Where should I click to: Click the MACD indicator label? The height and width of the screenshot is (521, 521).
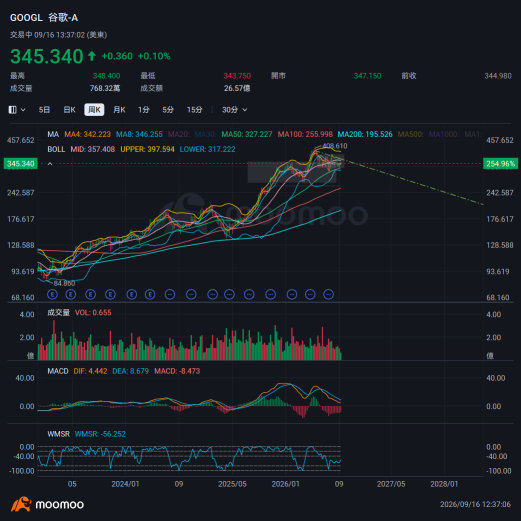[58, 371]
